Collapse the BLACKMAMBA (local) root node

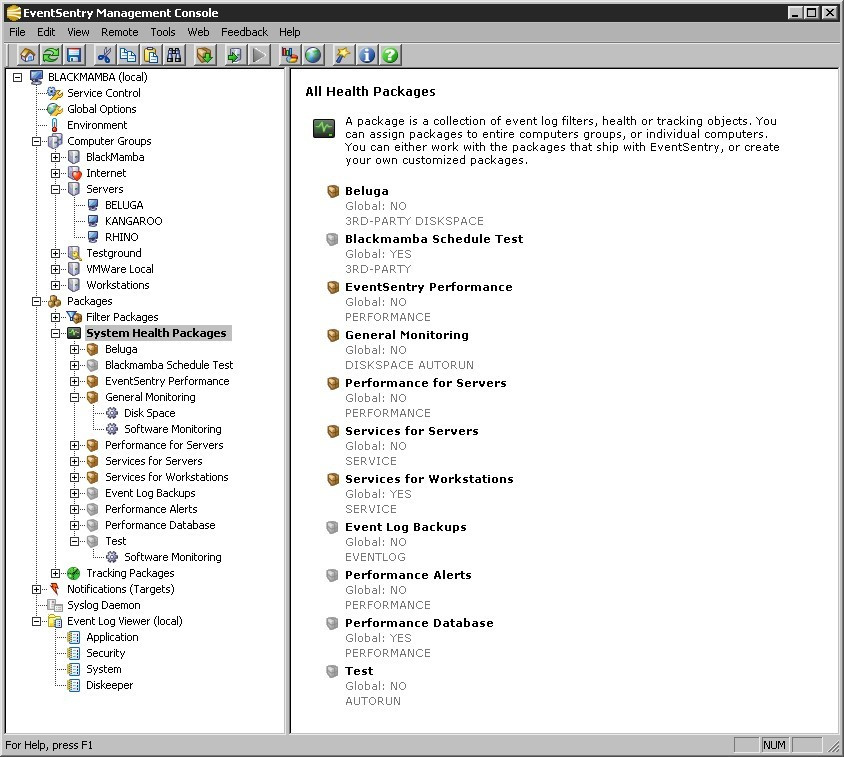[x=17, y=78]
